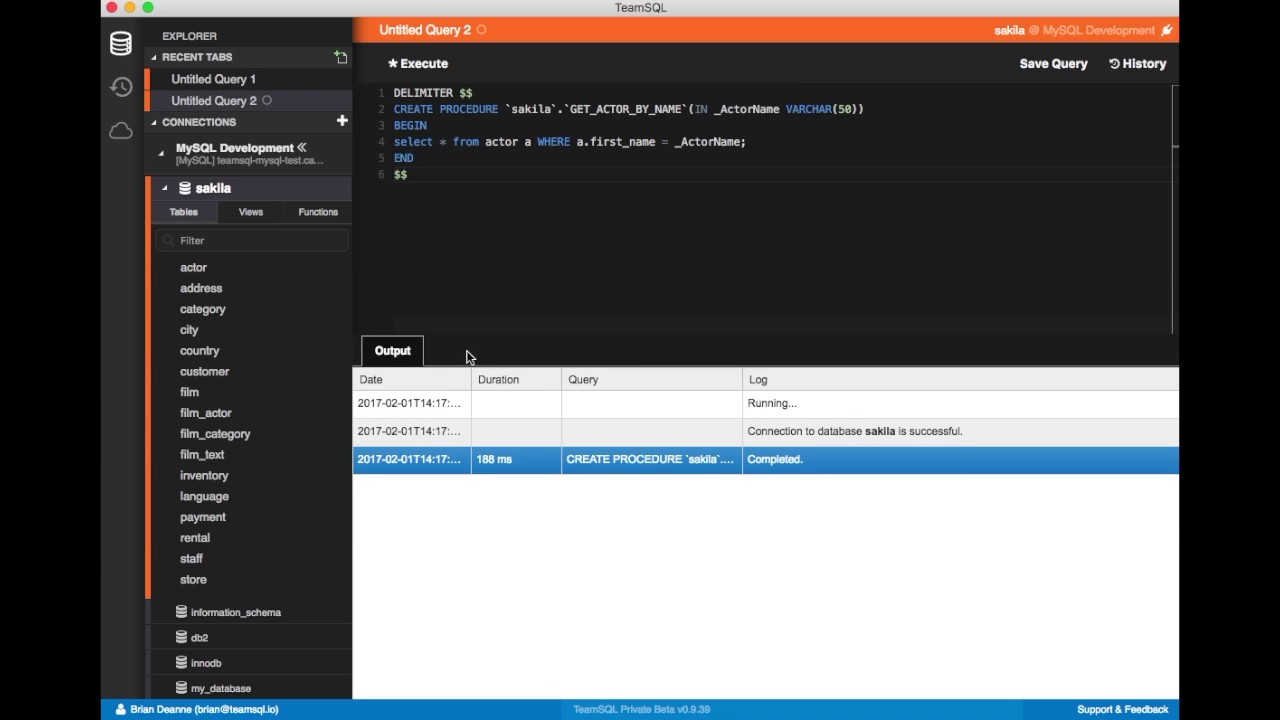Image resolution: width=1280 pixels, height=720 pixels.
Task: Click the TeamSQL Private Beta version text
Action: tap(641, 709)
